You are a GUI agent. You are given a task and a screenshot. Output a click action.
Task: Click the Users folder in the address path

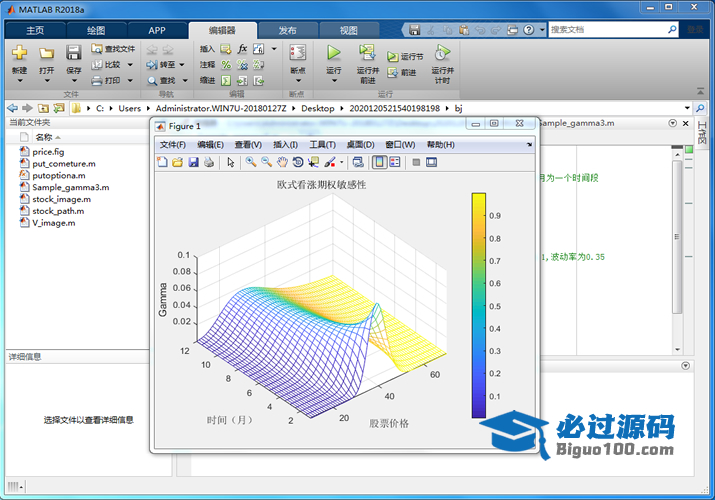130,108
